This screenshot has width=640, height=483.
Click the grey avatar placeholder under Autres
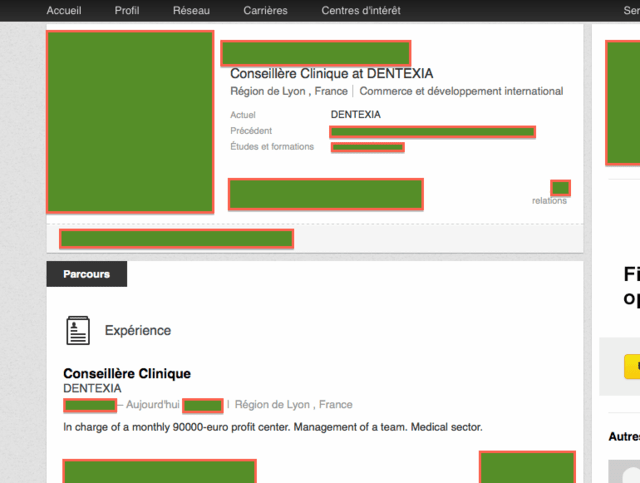coord(625,471)
